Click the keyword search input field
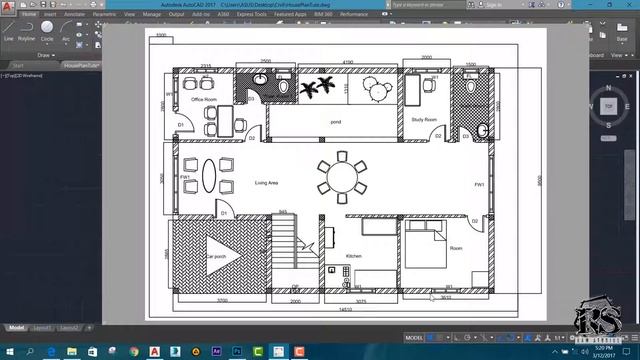This screenshot has width=640, height=360. [x=428, y=4]
